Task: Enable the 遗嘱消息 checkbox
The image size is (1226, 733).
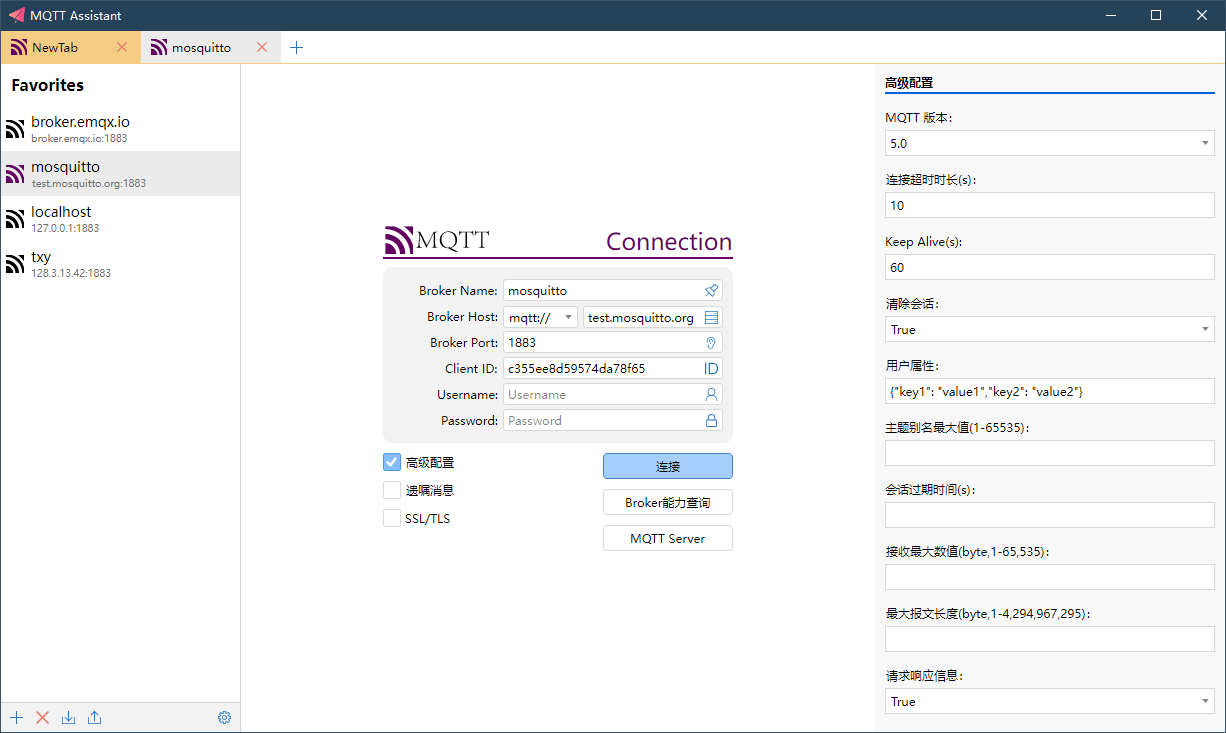Action: coord(392,490)
